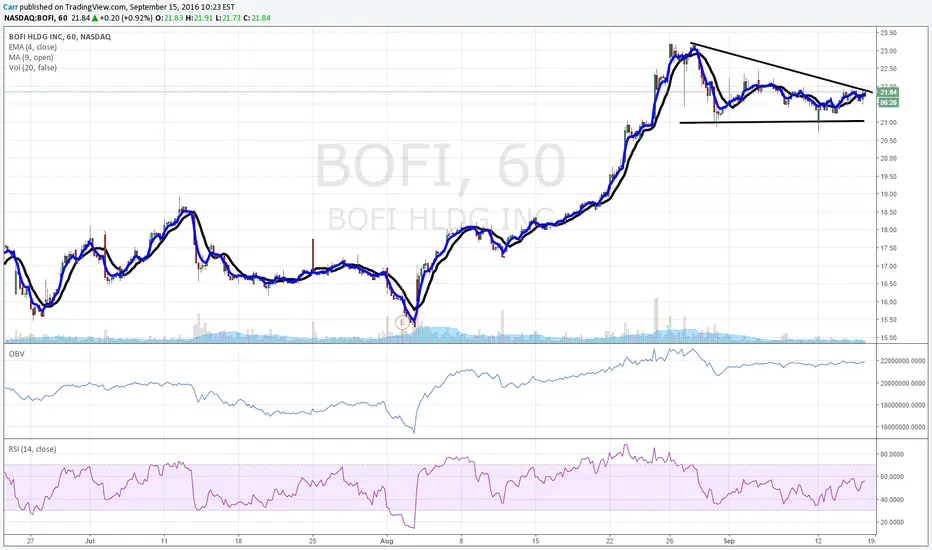Click 40.0000 on the RSI axis
The image size is (932, 550).
892,500
